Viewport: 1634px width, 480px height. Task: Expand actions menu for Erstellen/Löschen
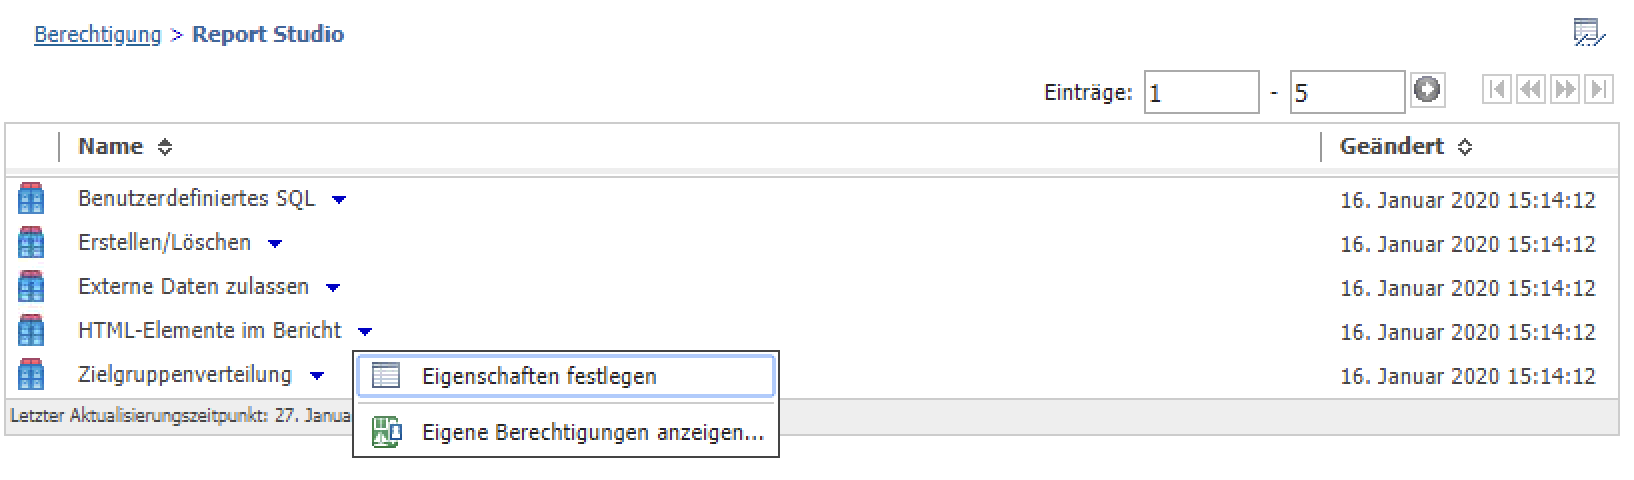coord(275,244)
